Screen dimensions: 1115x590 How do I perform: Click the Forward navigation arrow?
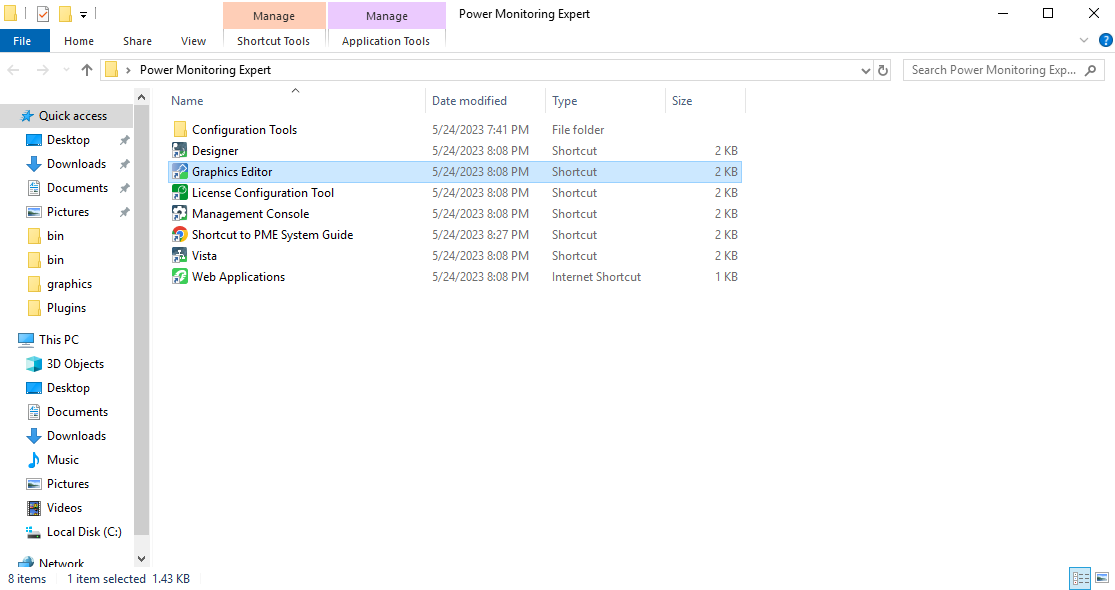[43, 70]
